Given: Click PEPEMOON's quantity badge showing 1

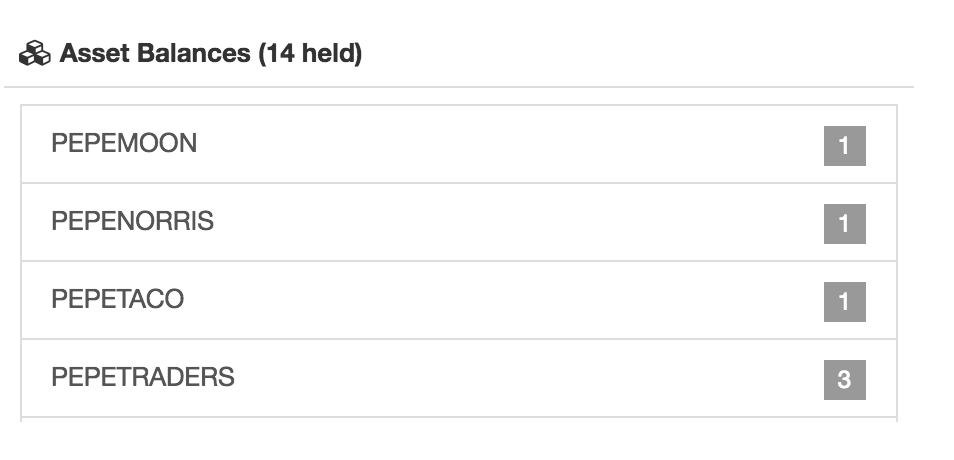Looking at the screenshot, I should point(844,145).
